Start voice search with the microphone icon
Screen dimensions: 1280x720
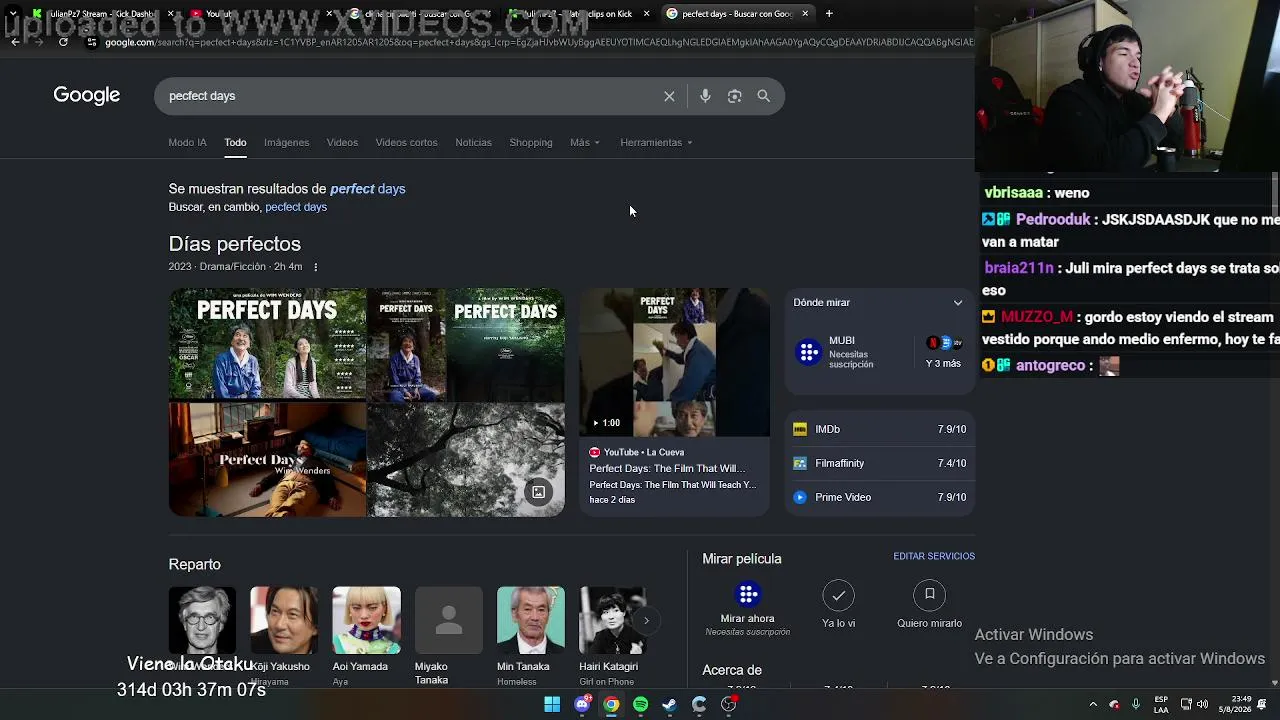coord(705,96)
